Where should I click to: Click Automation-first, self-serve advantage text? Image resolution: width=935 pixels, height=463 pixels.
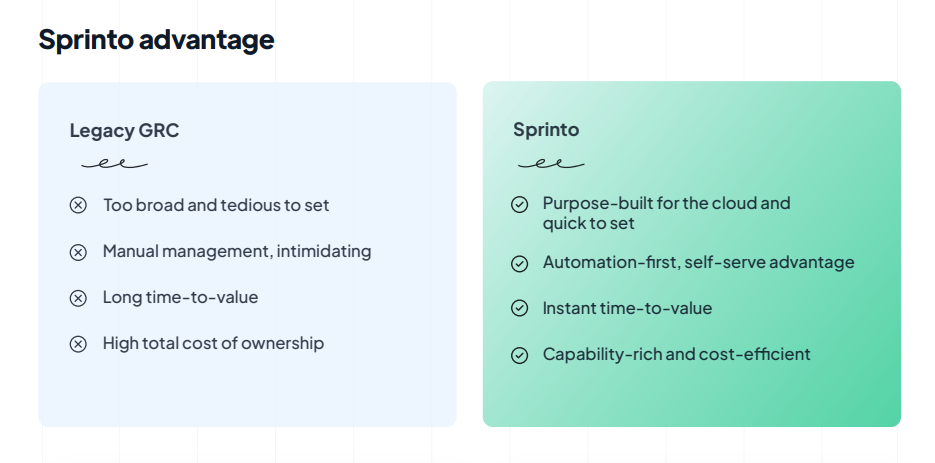698,262
